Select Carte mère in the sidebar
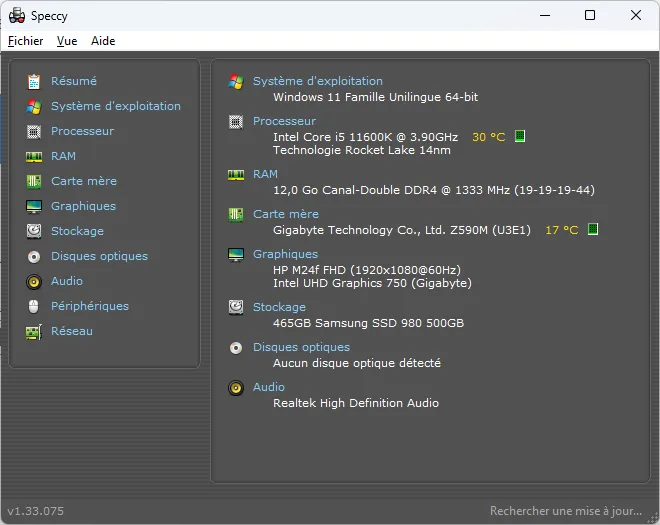Viewport: 660px width, 525px height. [84, 181]
